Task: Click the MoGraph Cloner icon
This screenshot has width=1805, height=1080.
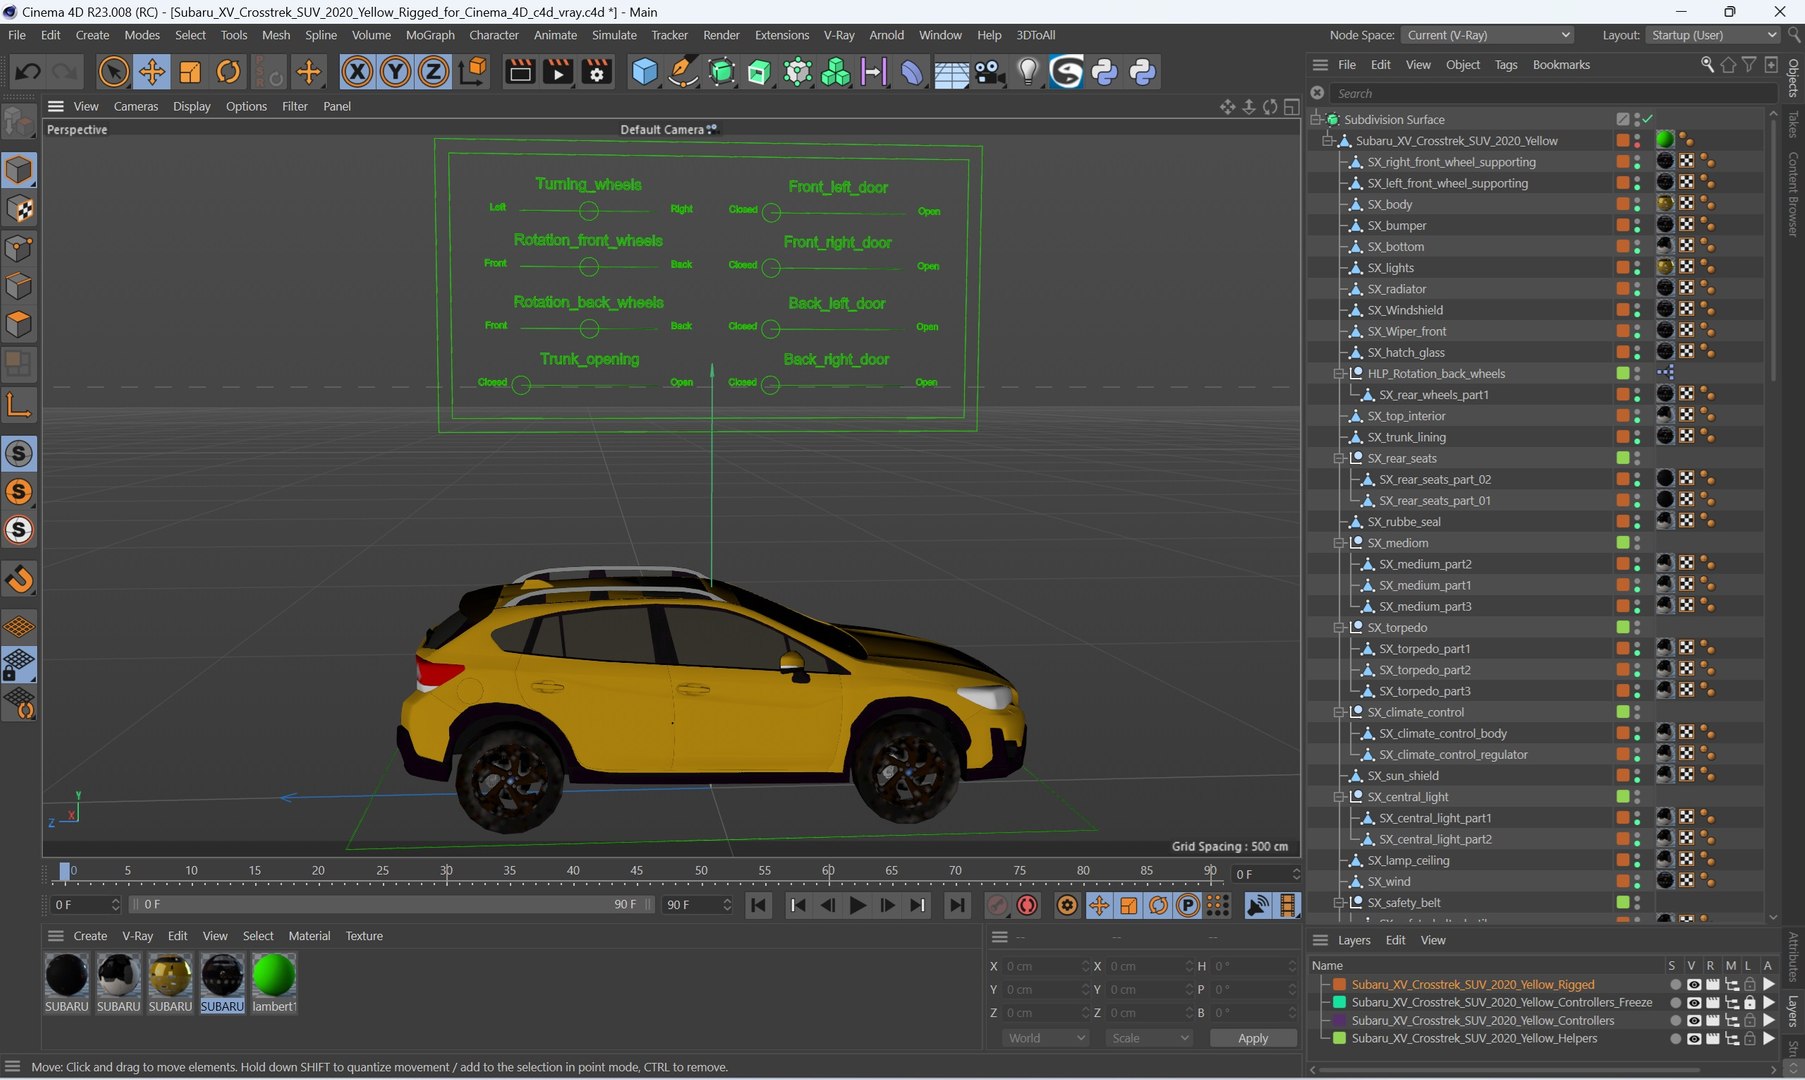Action: pyautogui.click(x=836, y=72)
